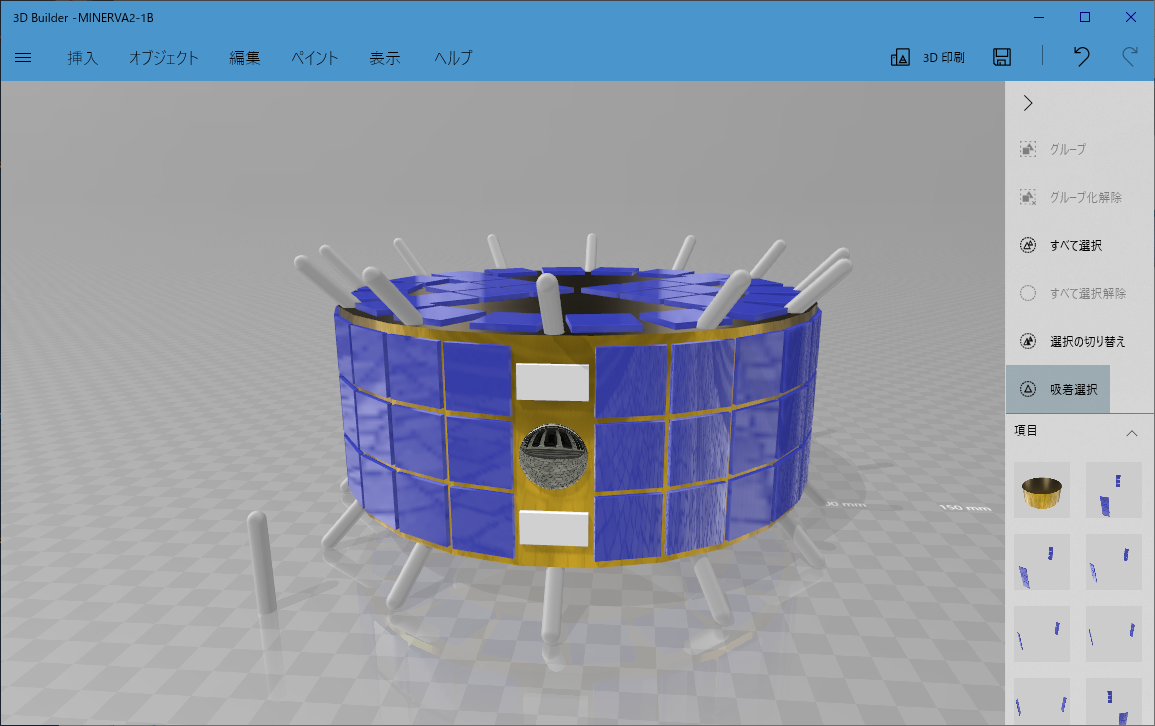The width and height of the screenshot is (1155, 726).
Task: Toggle 吸着選択 snap selection mode
Action: click(x=1058, y=389)
